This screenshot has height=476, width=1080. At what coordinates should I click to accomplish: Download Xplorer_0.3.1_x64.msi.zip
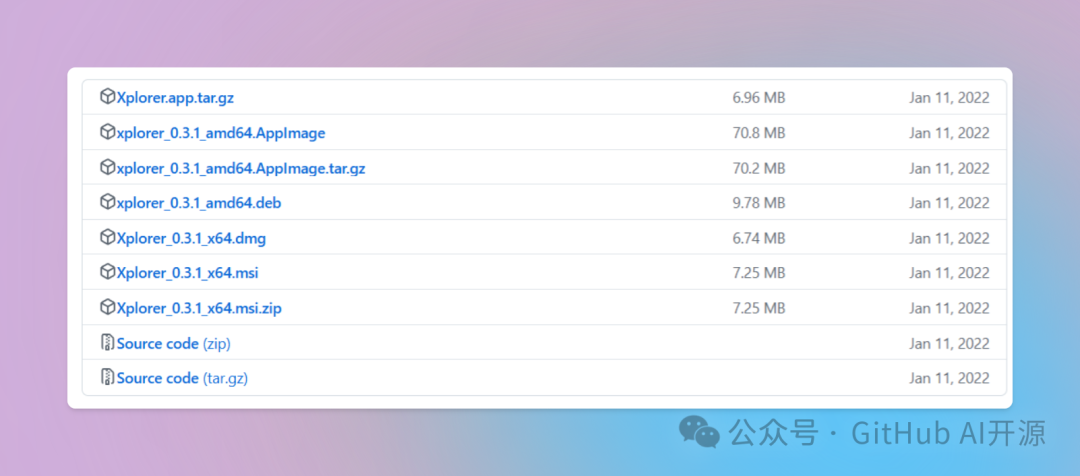[x=199, y=309]
